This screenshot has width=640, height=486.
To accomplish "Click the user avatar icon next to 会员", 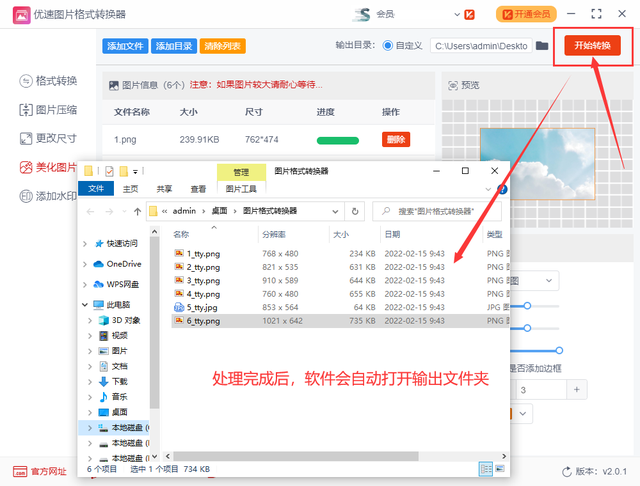I will 362,15.
